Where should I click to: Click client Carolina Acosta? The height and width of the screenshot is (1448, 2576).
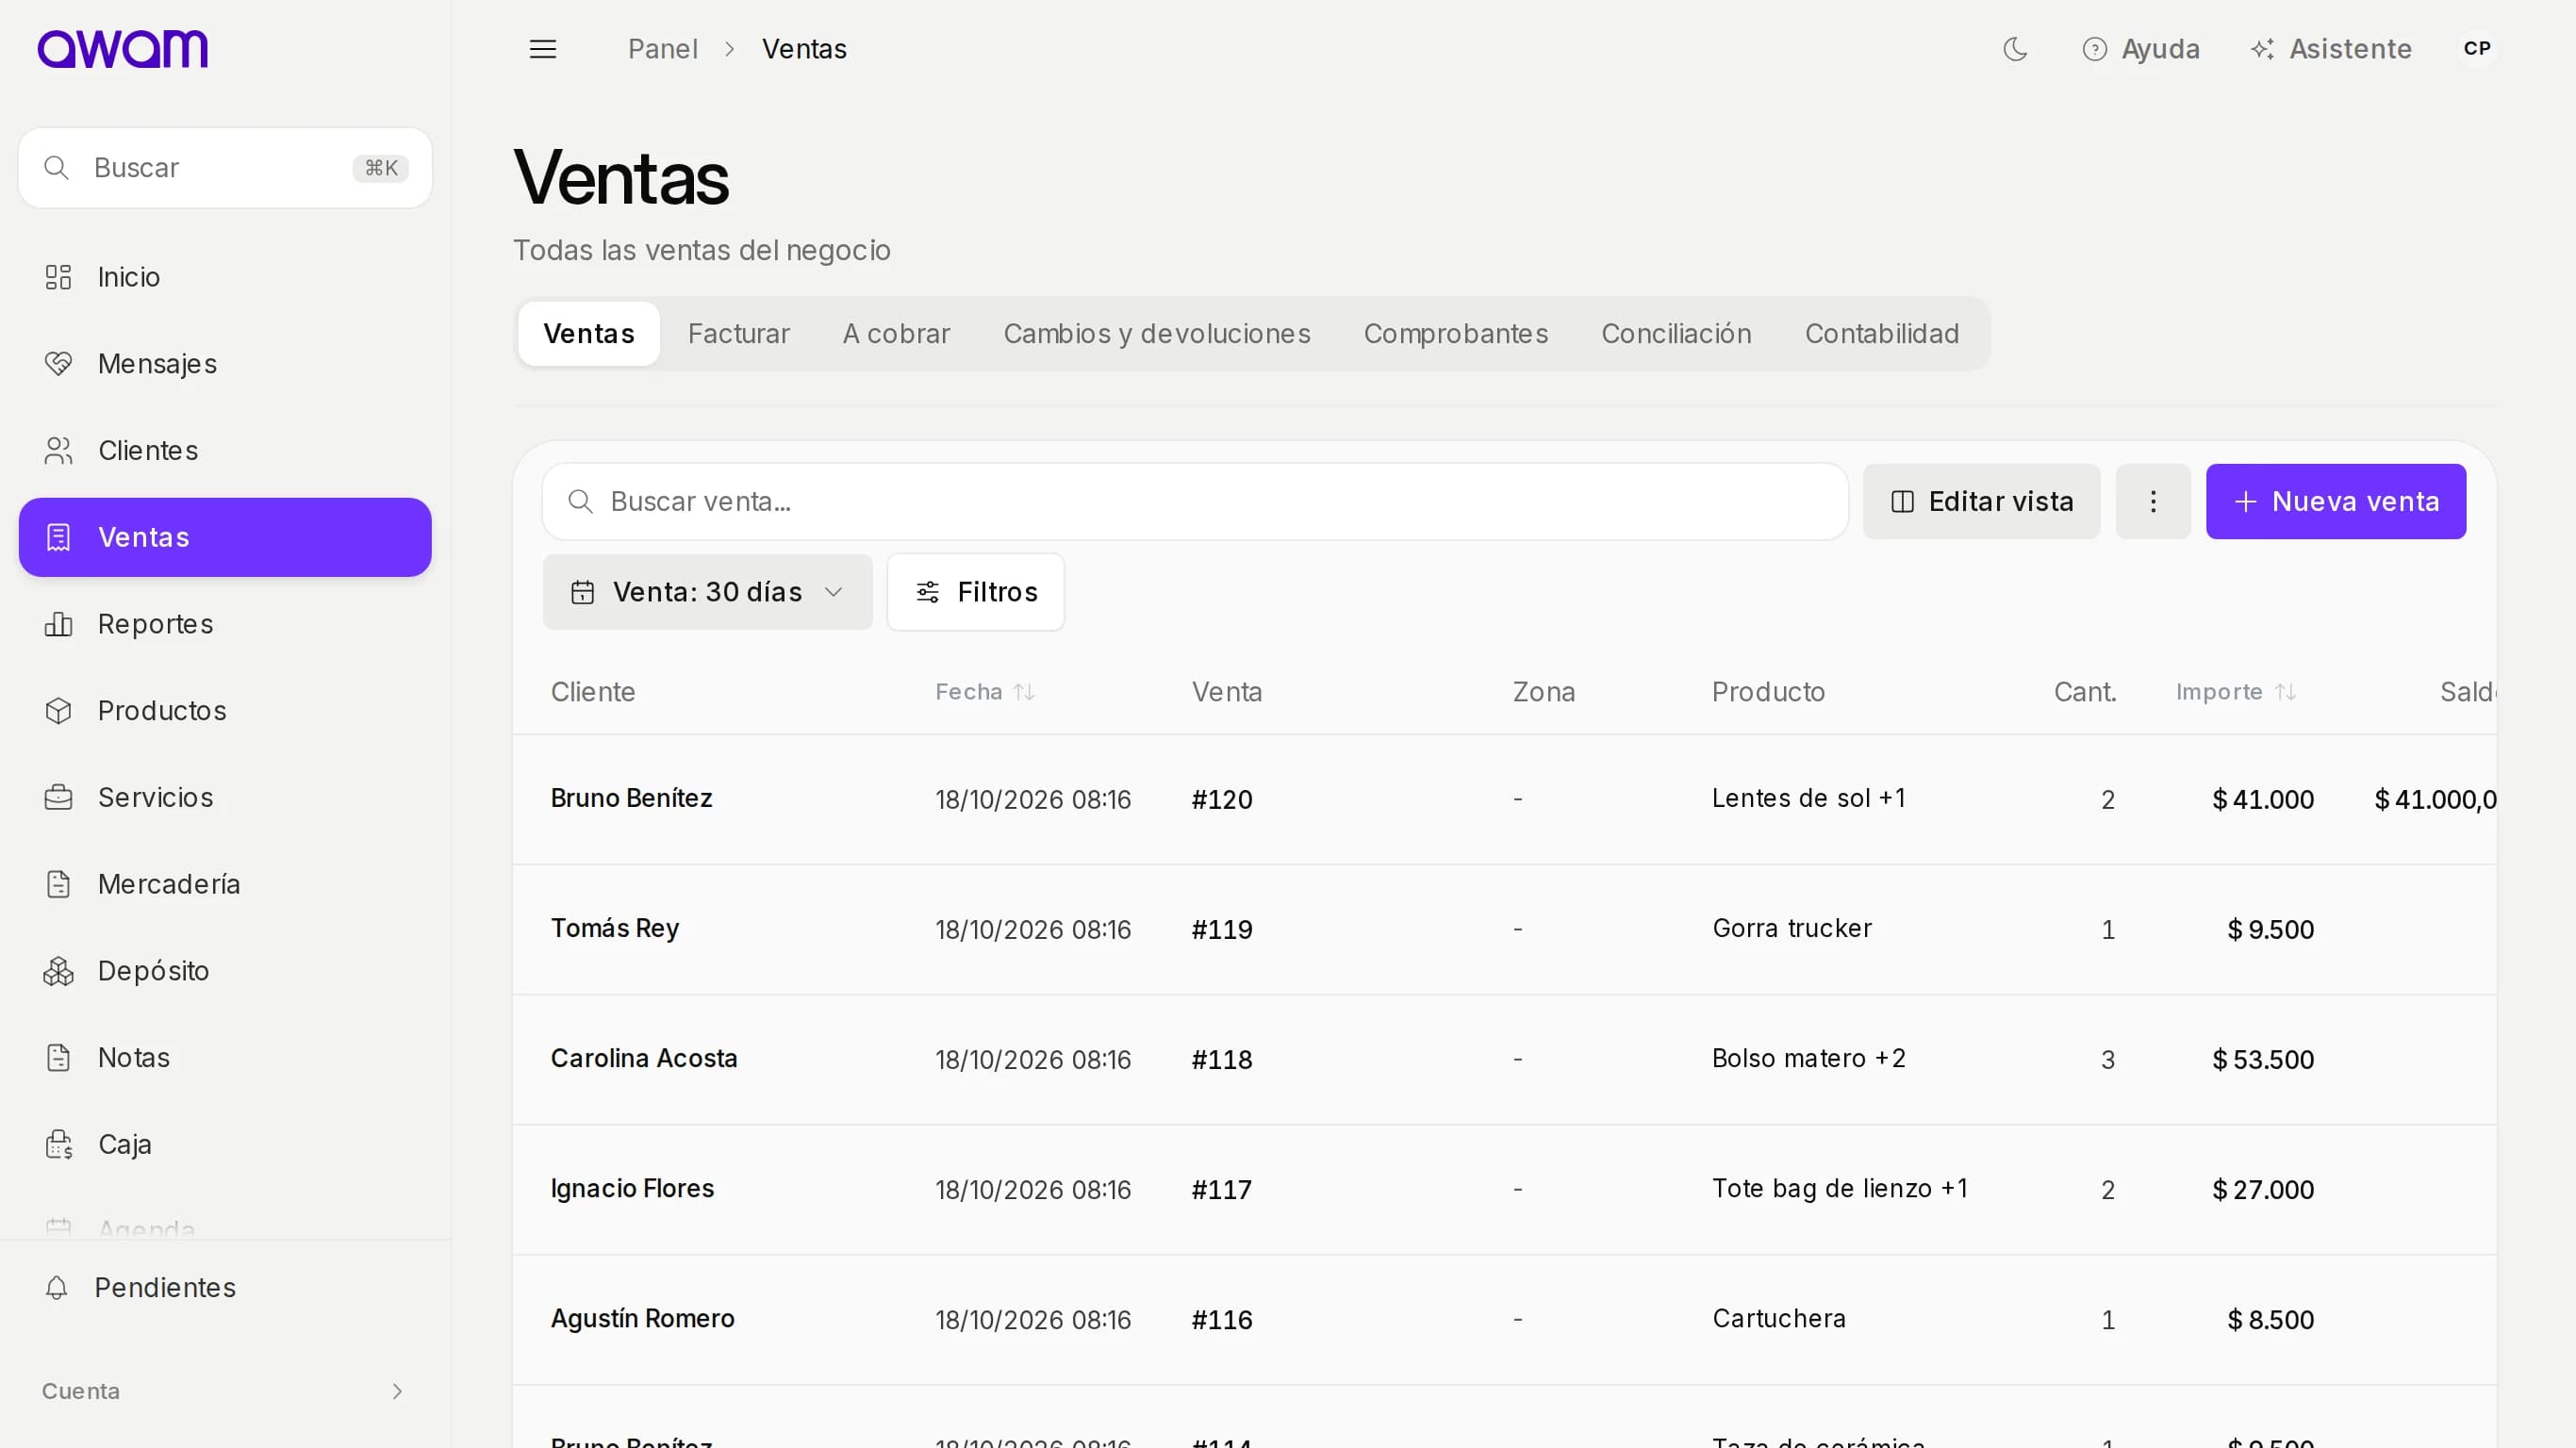coord(644,1059)
